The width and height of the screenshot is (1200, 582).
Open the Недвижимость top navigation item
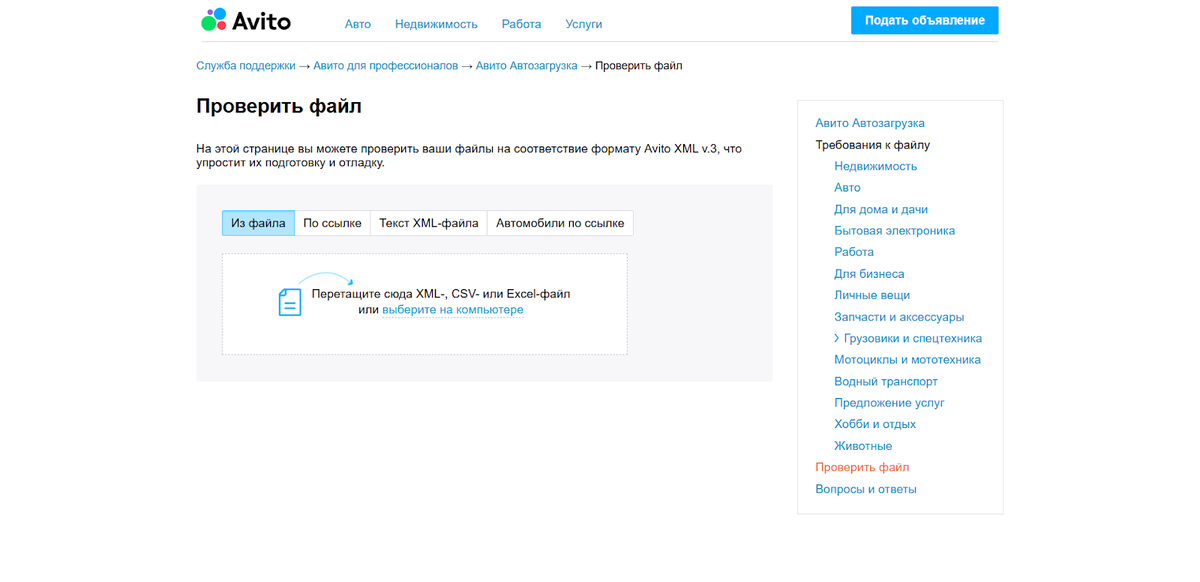[436, 24]
